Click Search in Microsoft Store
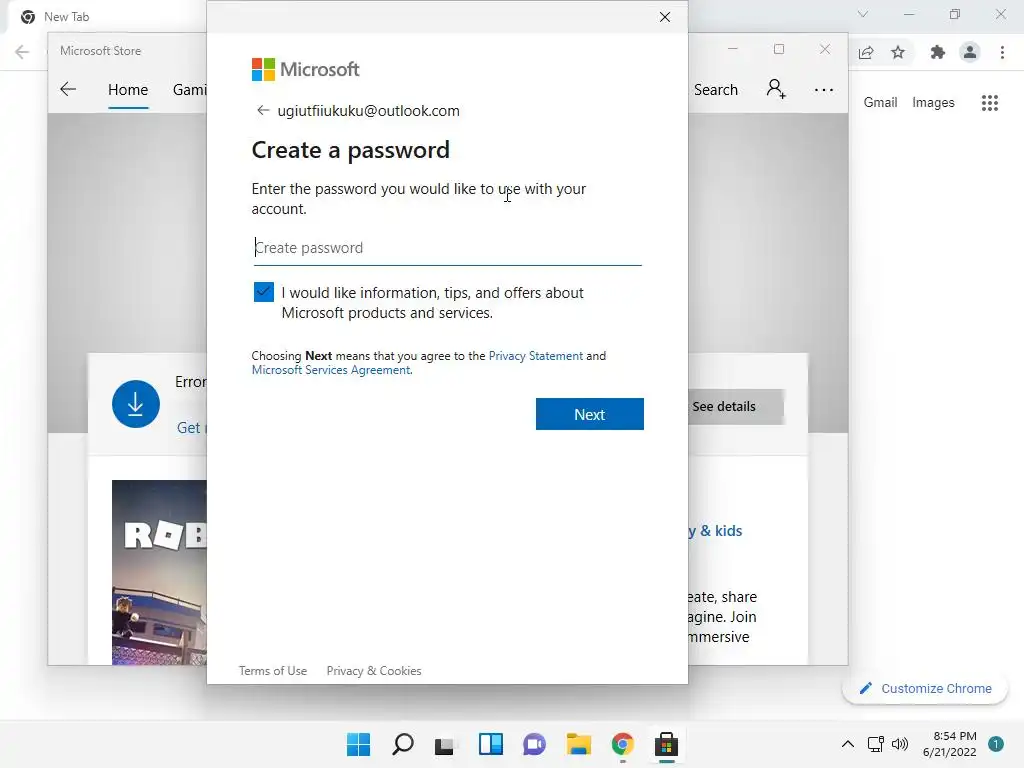 (716, 89)
